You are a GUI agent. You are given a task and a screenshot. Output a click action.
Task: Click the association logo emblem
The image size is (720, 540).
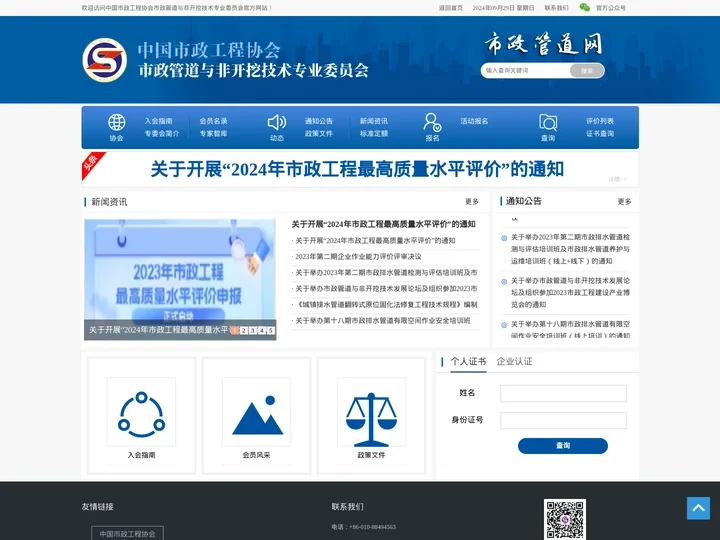105,60
